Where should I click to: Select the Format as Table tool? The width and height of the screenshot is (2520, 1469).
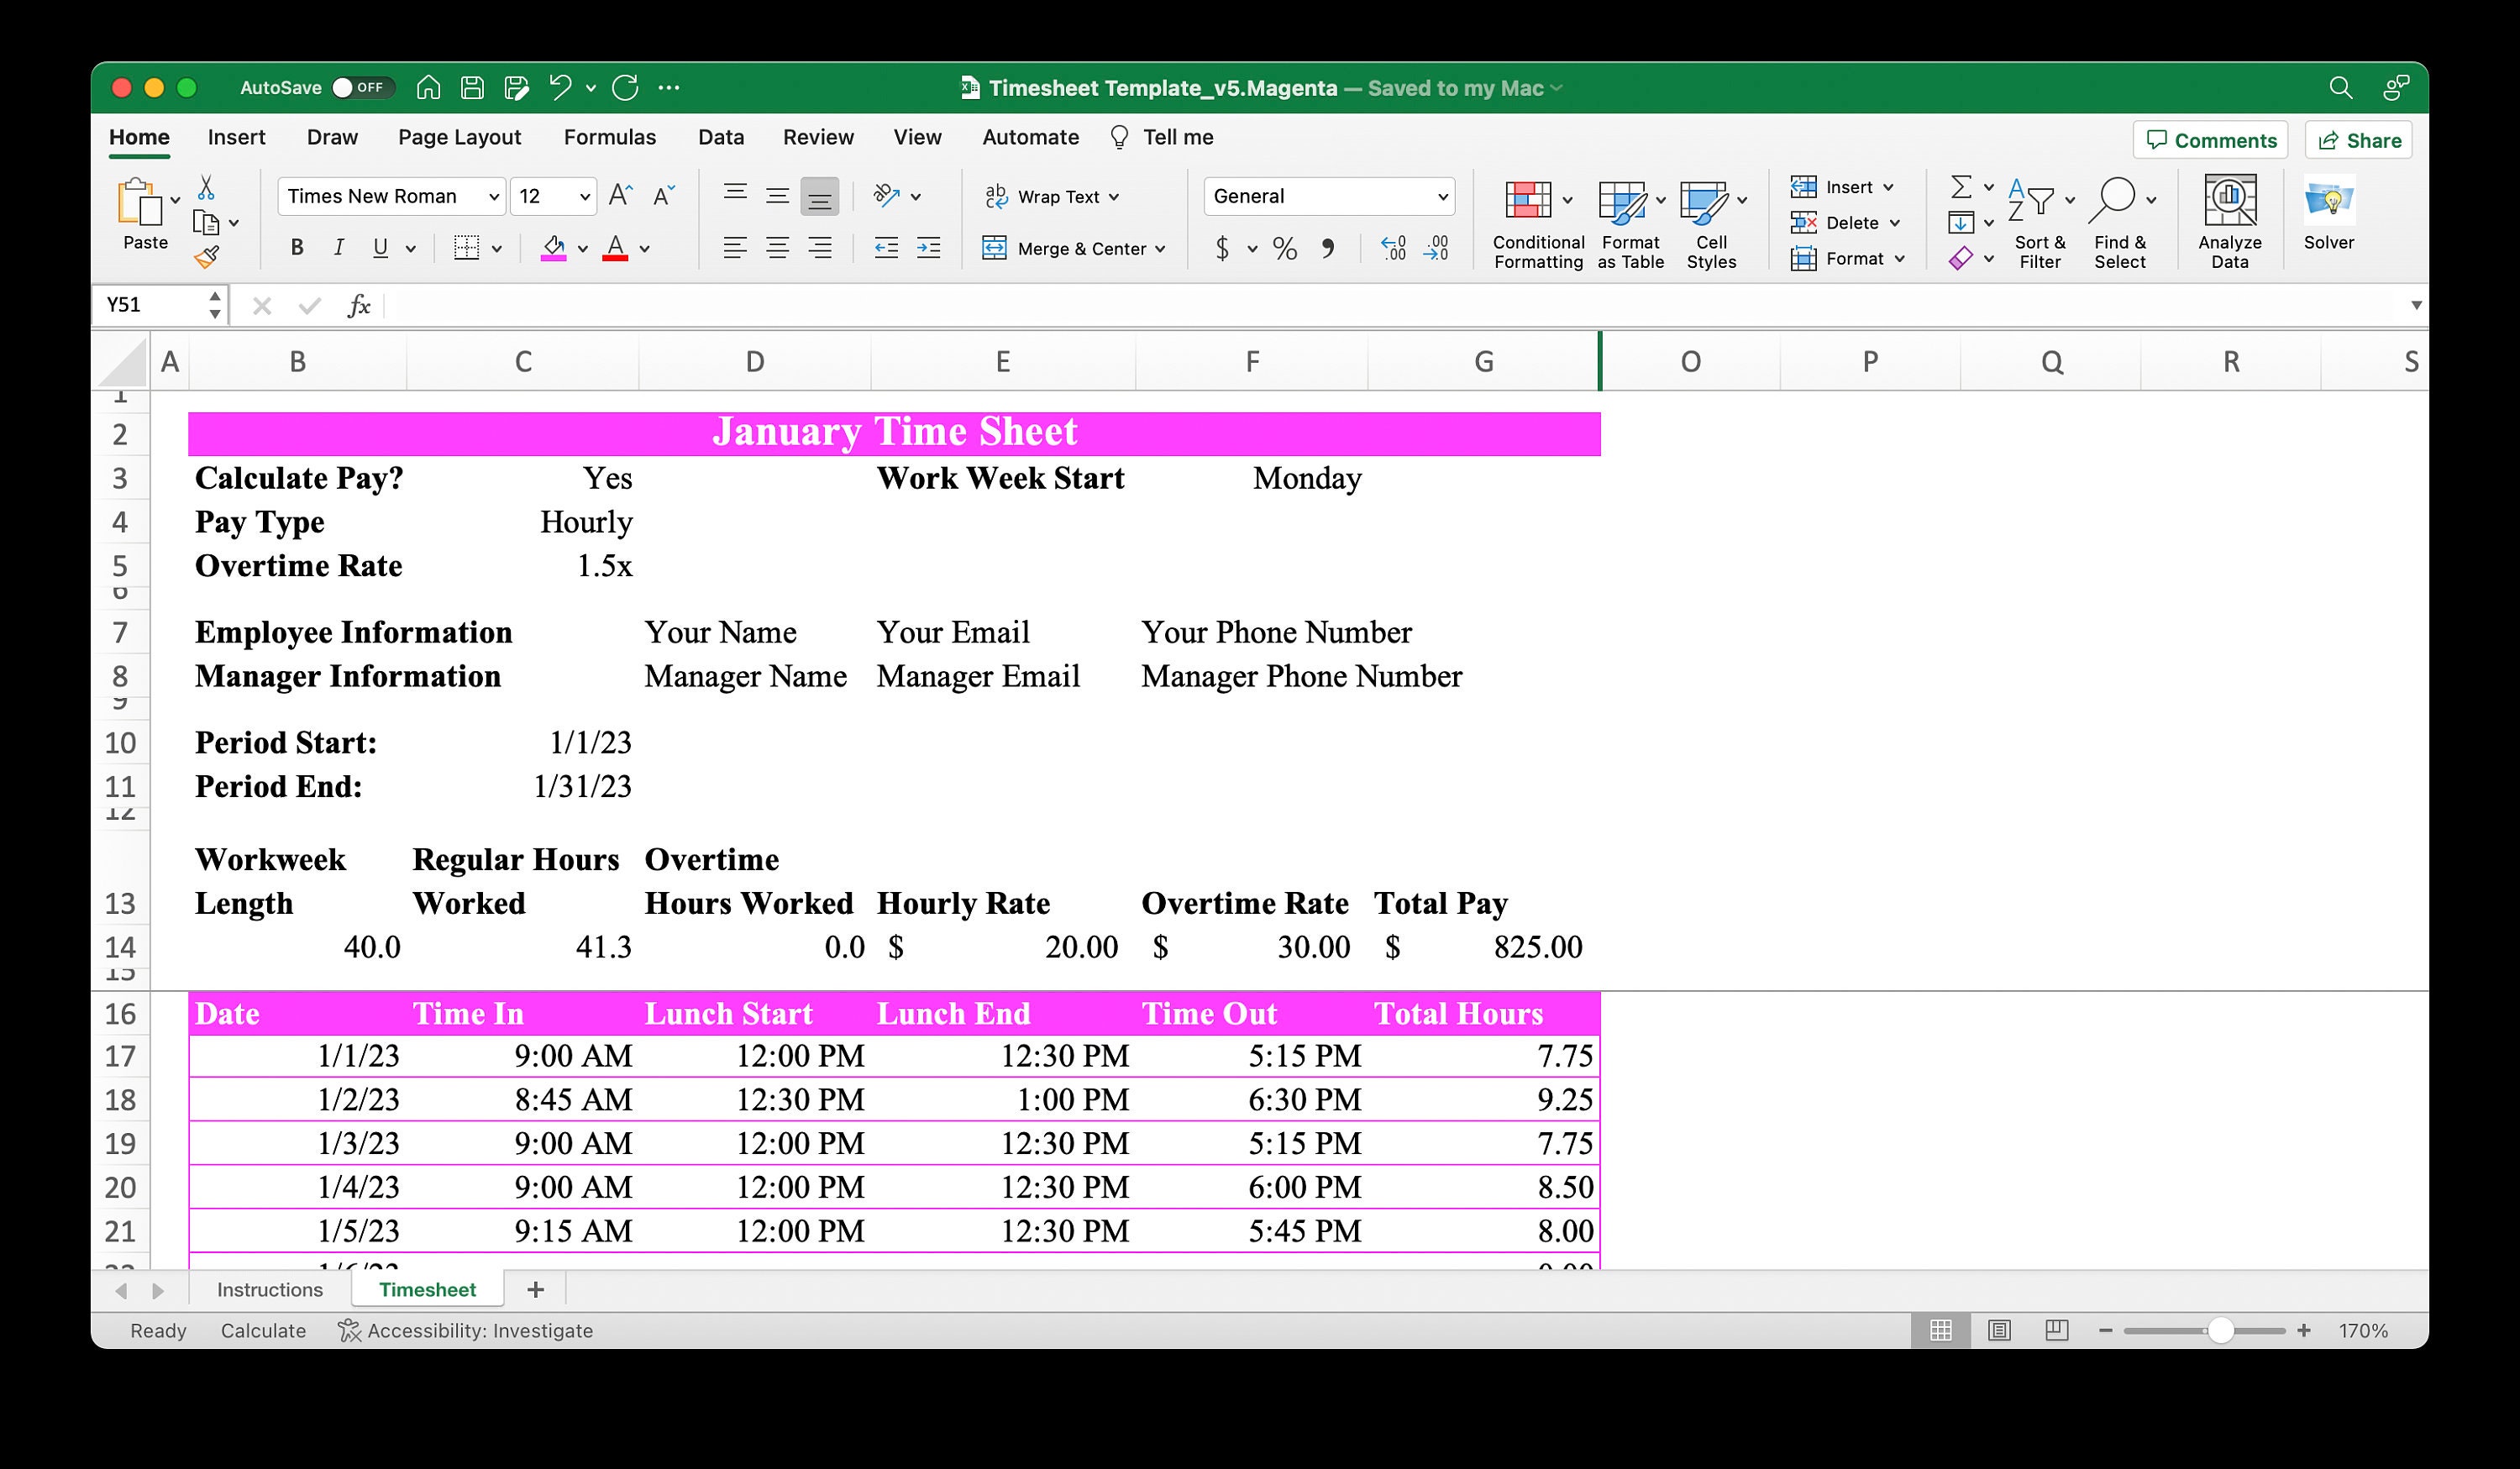point(1625,222)
